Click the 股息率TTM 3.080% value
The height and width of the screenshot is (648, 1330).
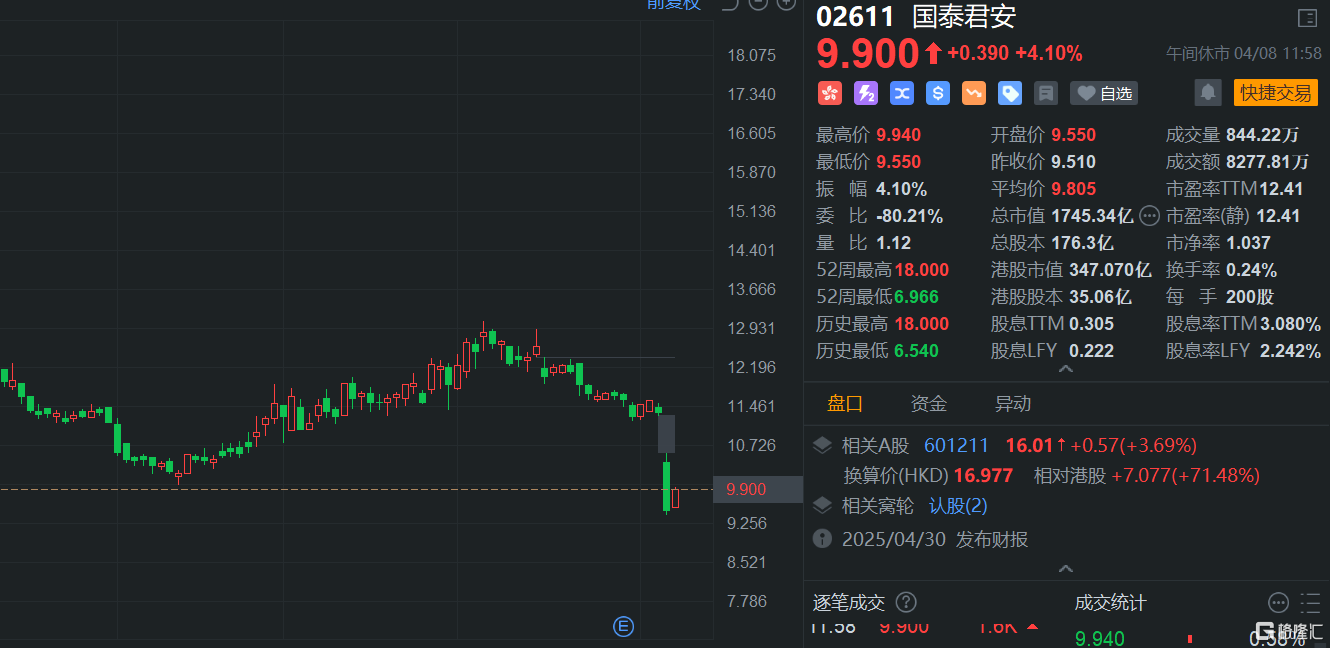(x=1290, y=324)
